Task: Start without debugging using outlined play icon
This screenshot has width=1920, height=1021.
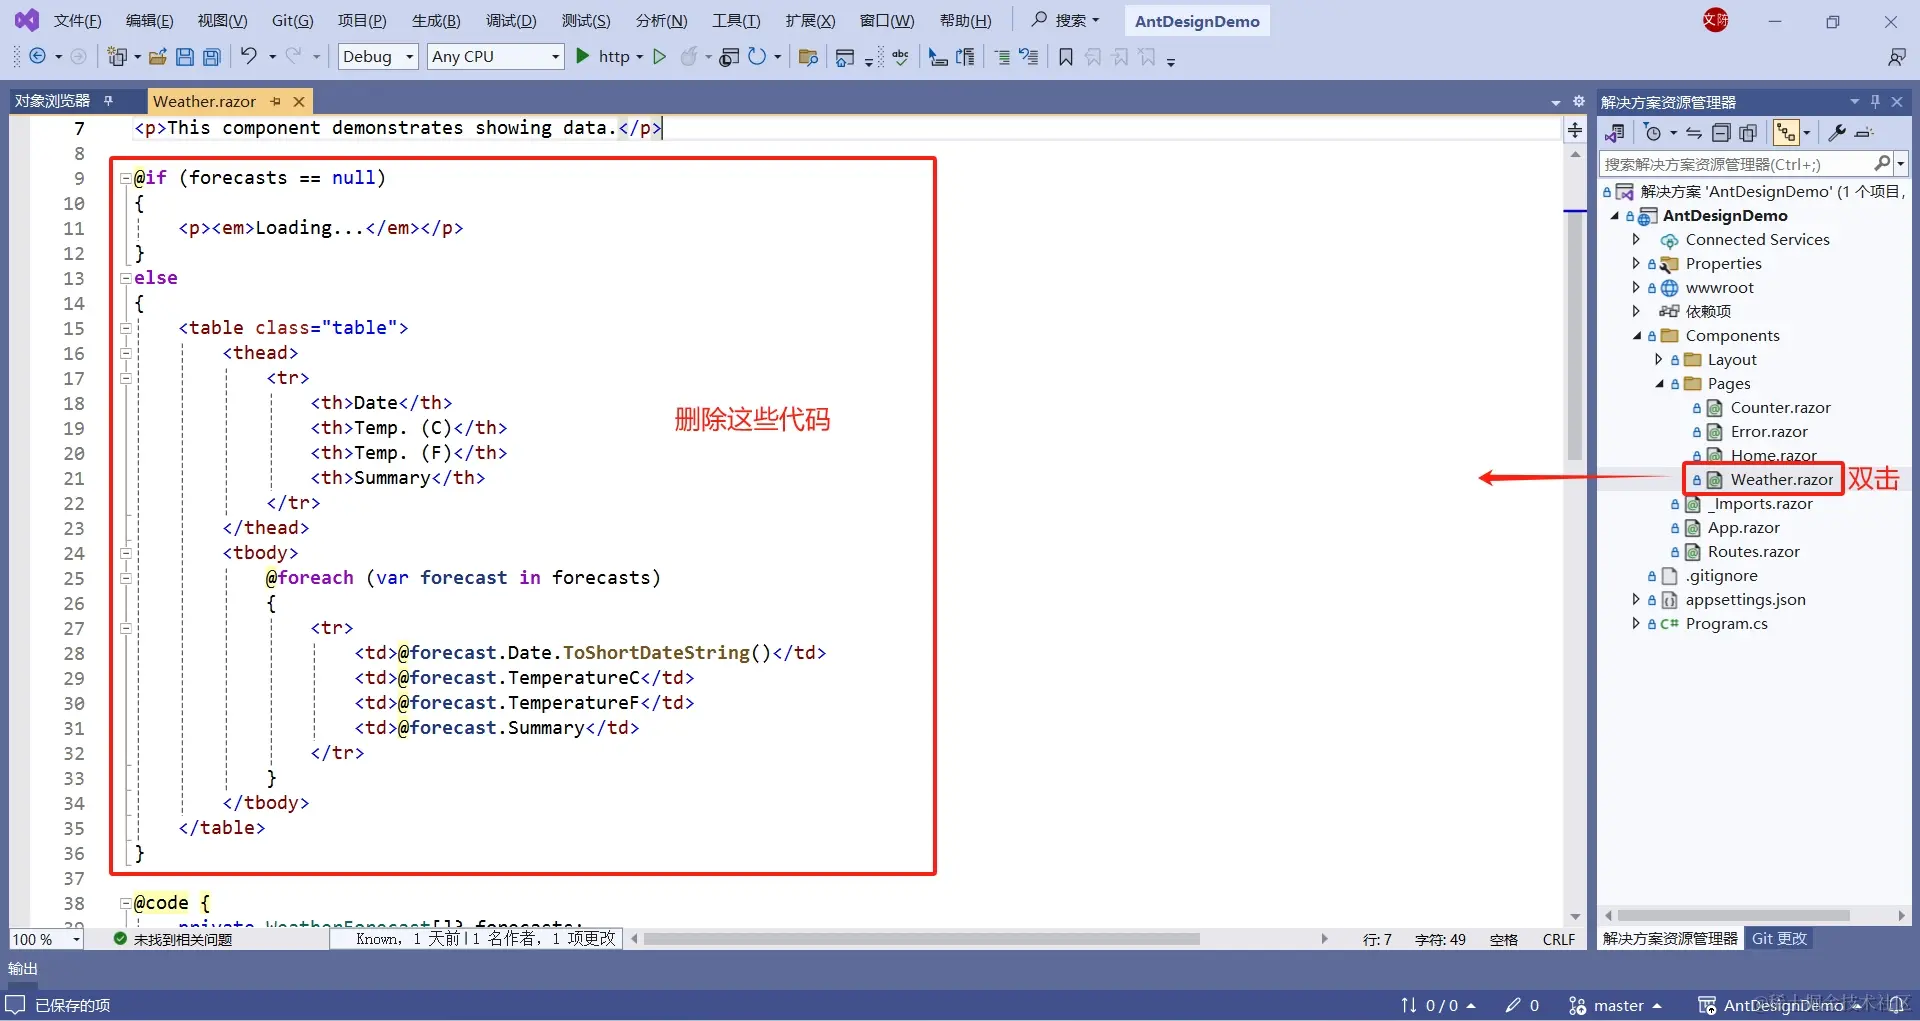Action: [x=659, y=57]
